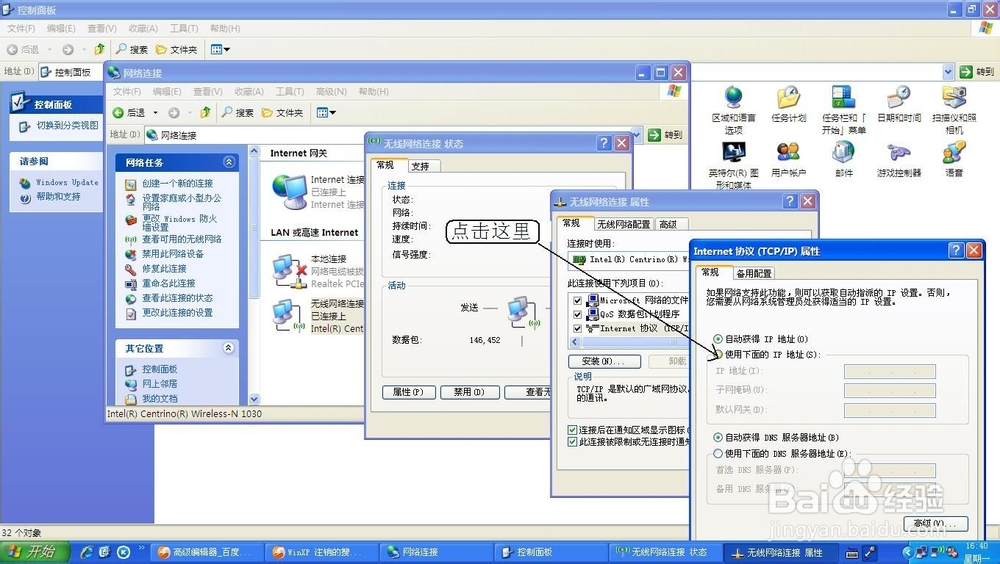Click 属性(P) button in status dialog
This screenshot has width=1000, height=564.
pyautogui.click(x=408, y=392)
